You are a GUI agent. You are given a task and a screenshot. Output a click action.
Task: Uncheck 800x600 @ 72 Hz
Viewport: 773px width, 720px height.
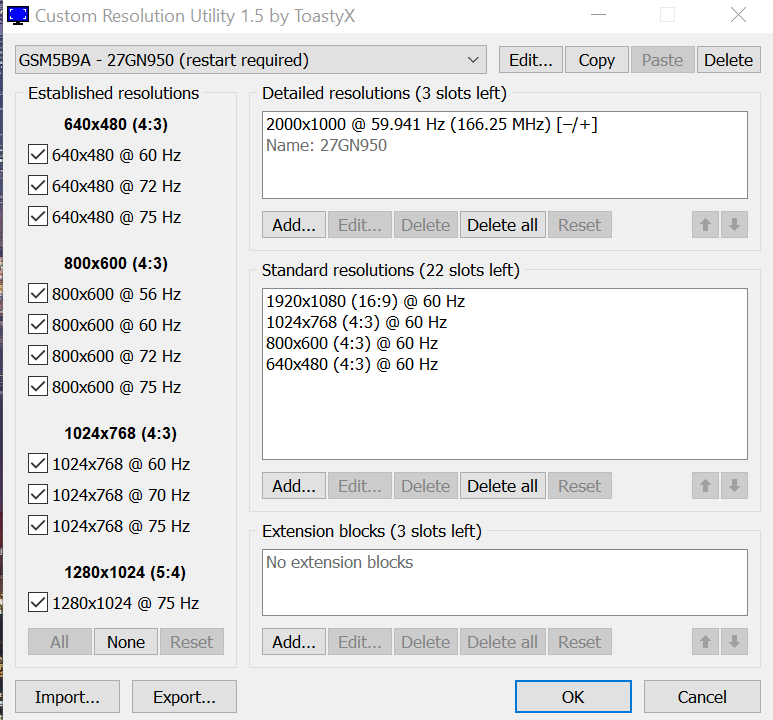(x=38, y=356)
